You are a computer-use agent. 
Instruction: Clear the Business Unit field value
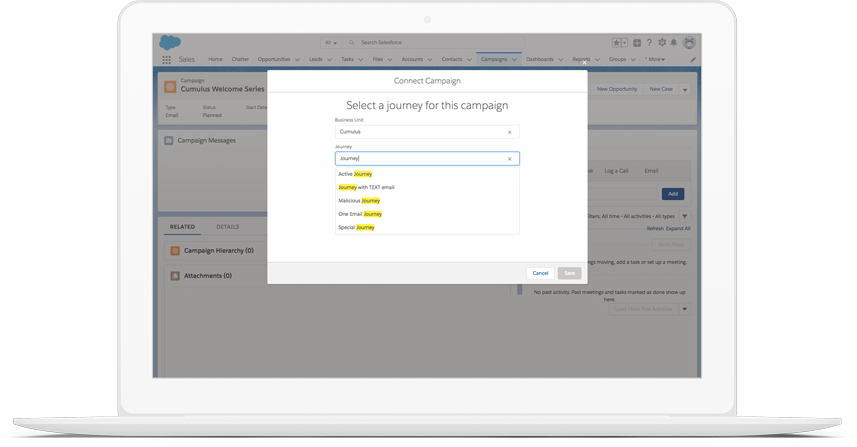tap(509, 132)
